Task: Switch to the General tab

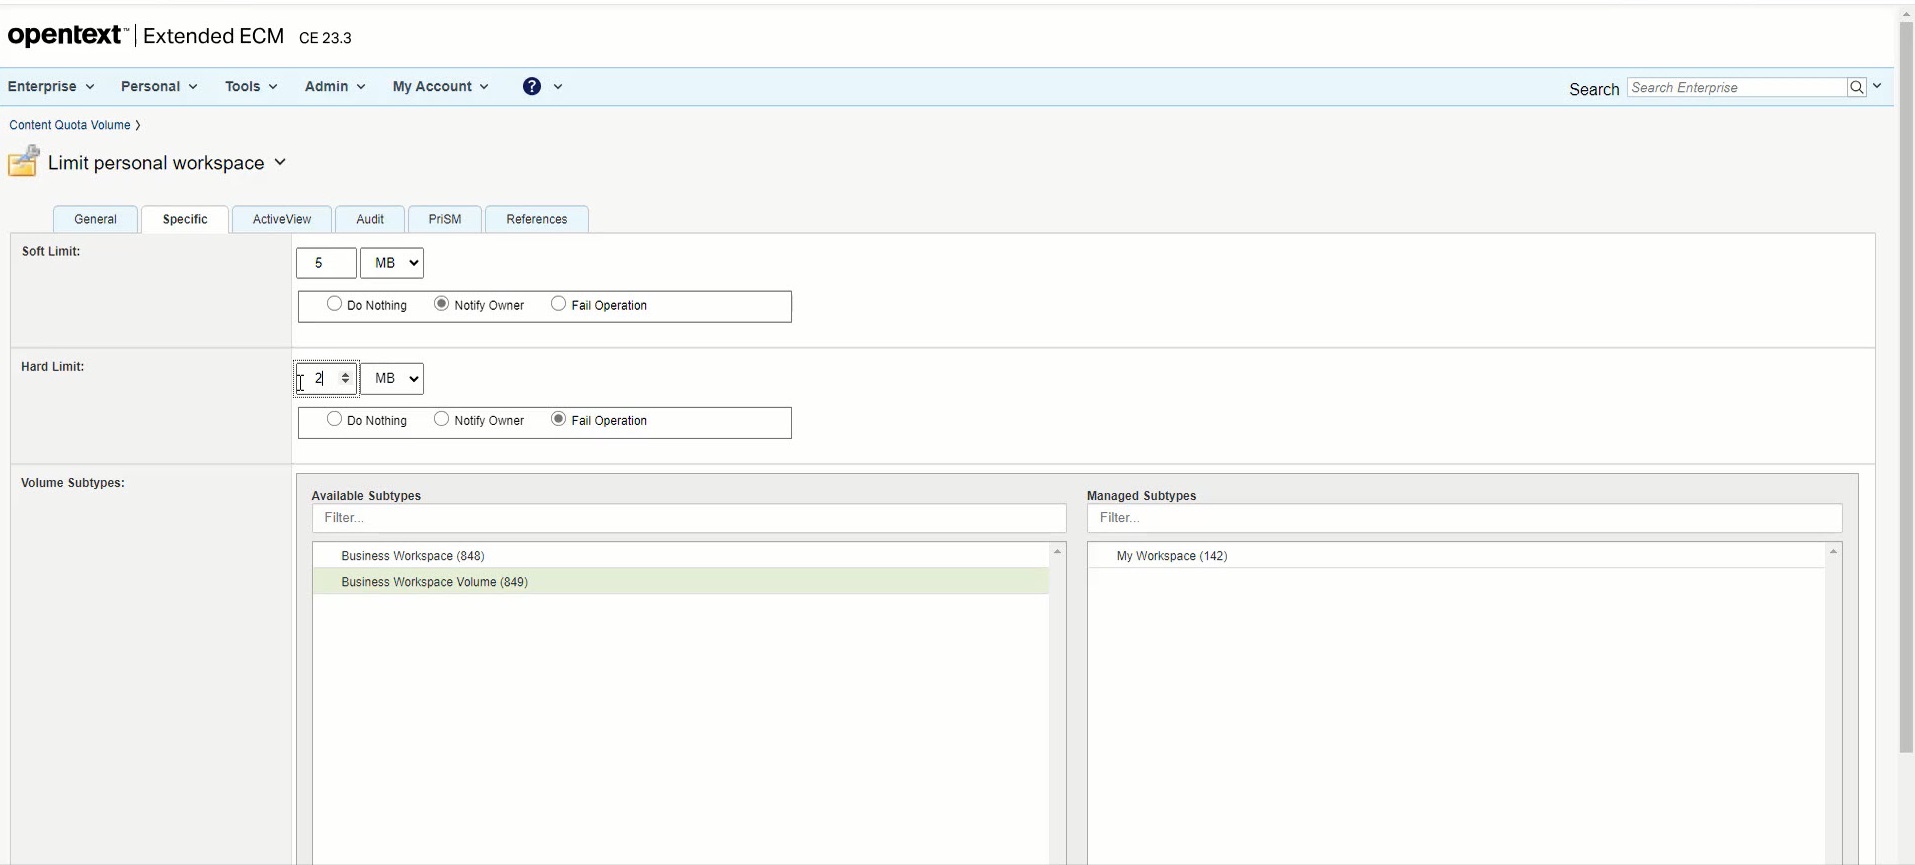Action: tap(95, 219)
